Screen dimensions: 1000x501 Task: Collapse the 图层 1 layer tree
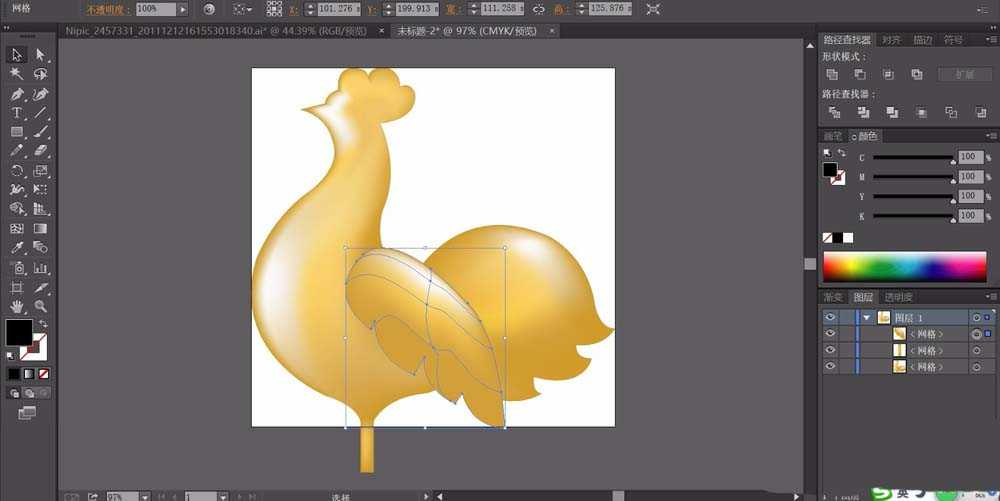pyautogui.click(x=866, y=317)
